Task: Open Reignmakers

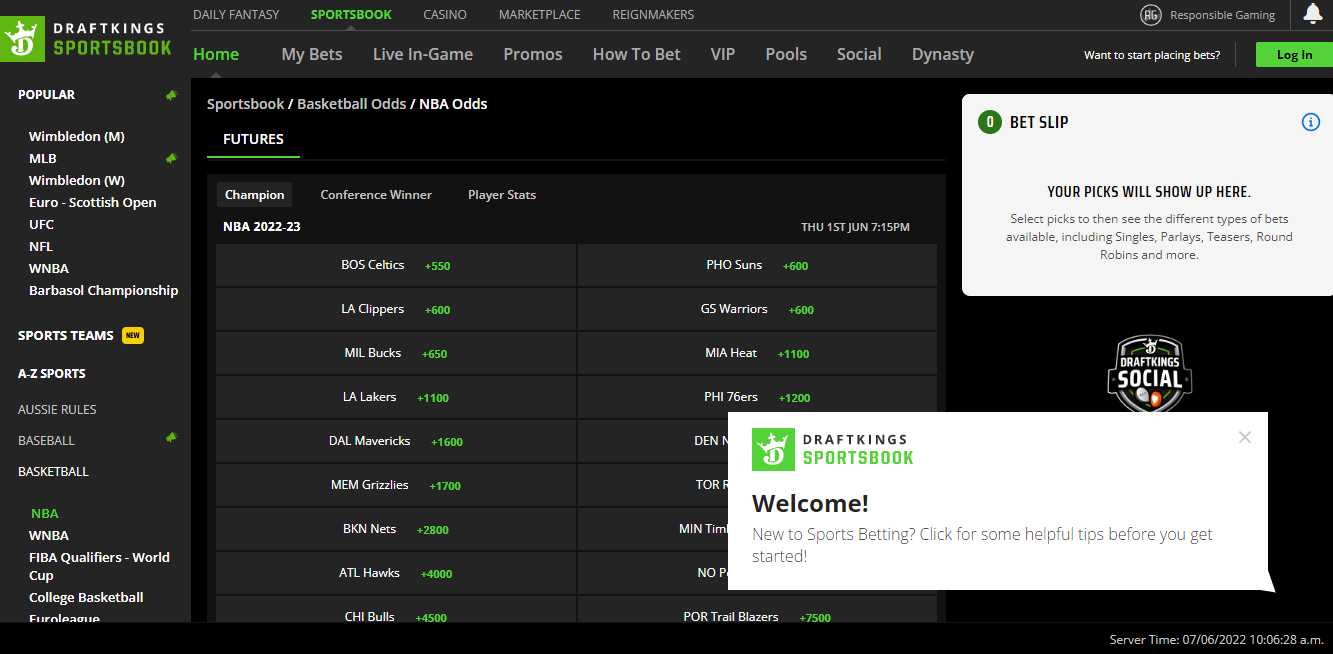Action: click(x=653, y=15)
